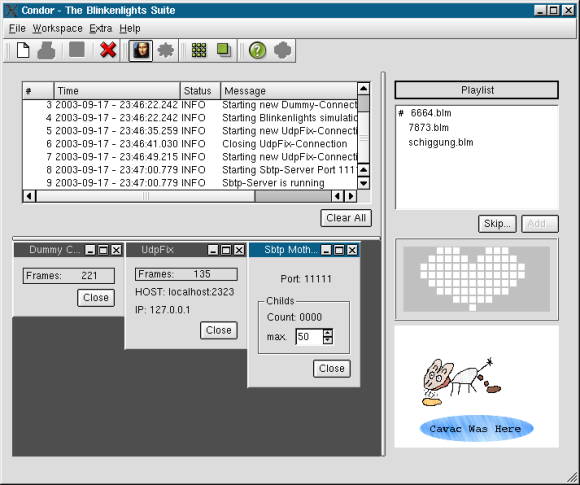Click the Frames 135 field in UdpFix window
Screen dimensions: 580x485
pyautogui.click(x=186, y=274)
